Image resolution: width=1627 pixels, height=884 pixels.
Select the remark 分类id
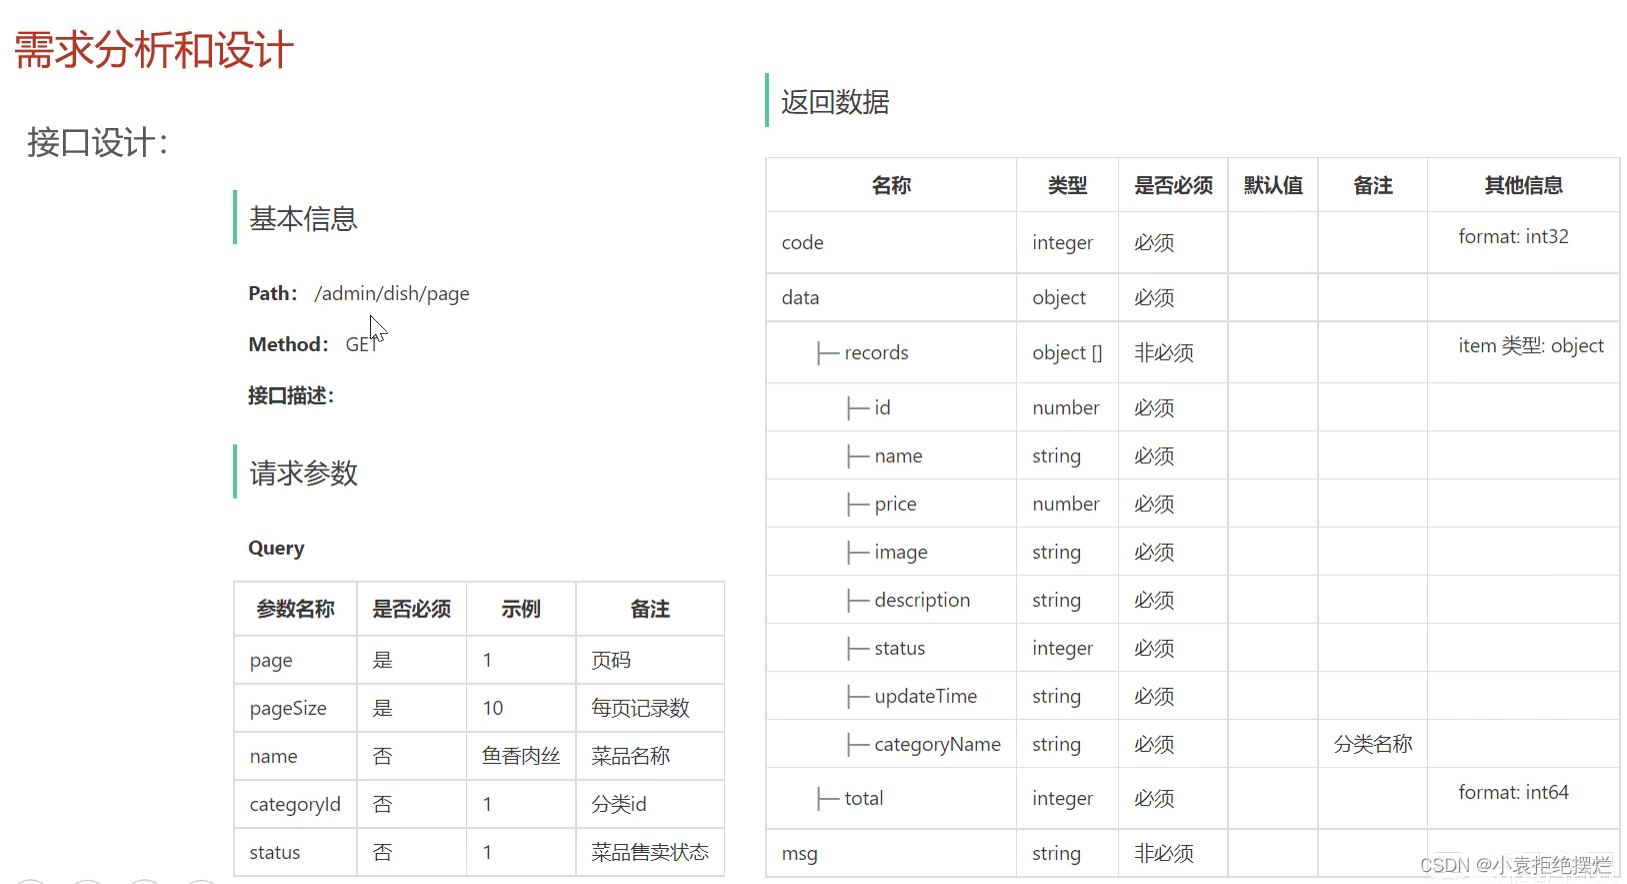pyautogui.click(x=619, y=804)
